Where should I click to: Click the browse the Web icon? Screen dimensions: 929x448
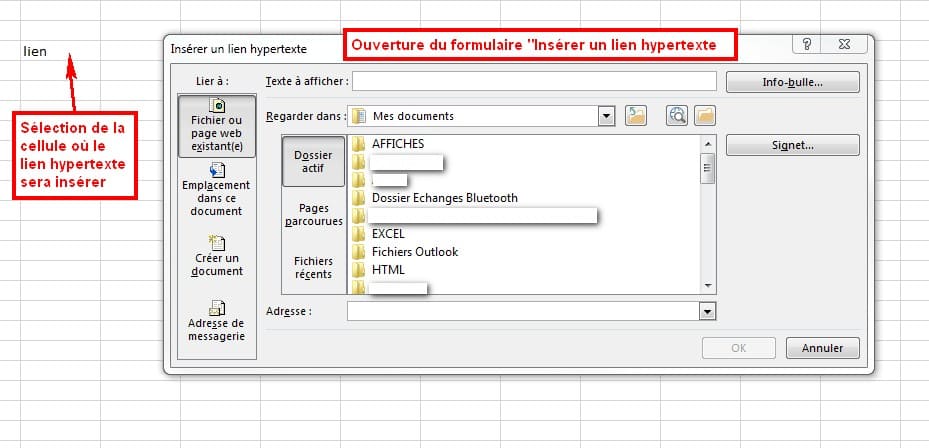[677, 116]
